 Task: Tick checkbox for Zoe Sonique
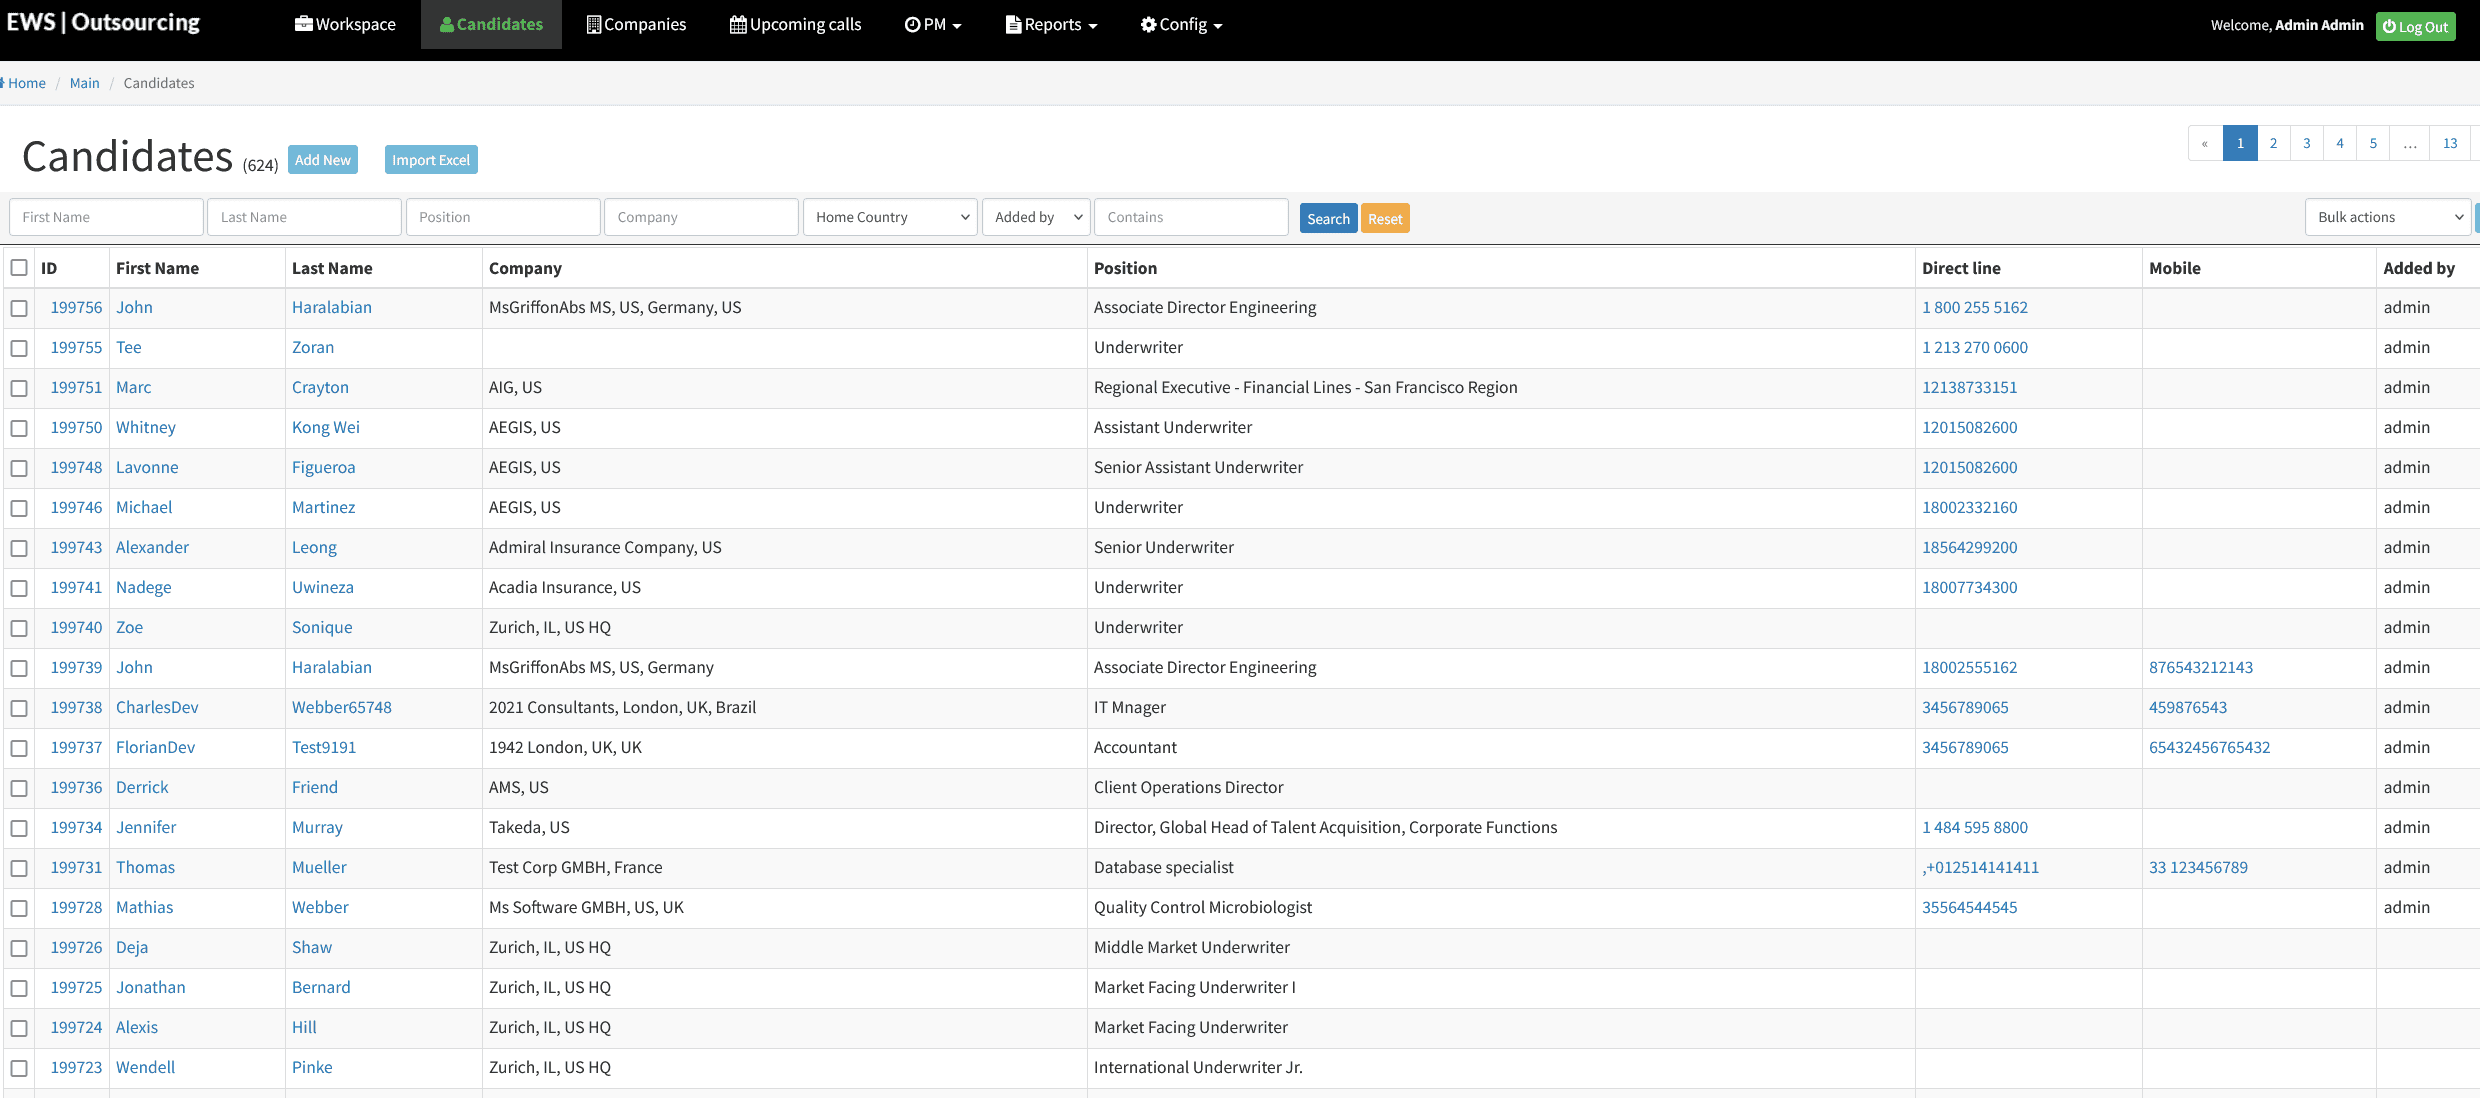coord(19,628)
